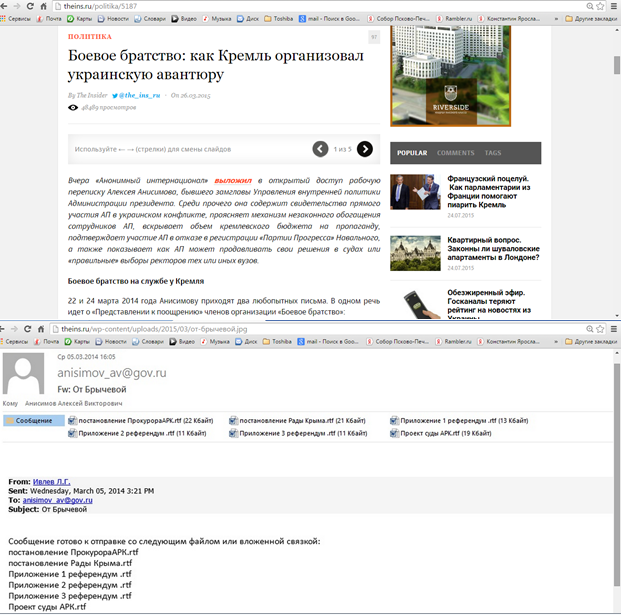Open Французский поцелуй article headline
The height and width of the screenshot is (615, 621).
[489, 192]
